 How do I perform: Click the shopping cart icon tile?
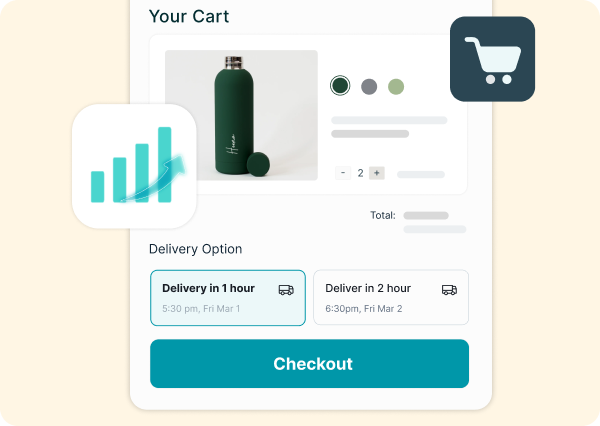pyautogui.click(x=492, y=59)
